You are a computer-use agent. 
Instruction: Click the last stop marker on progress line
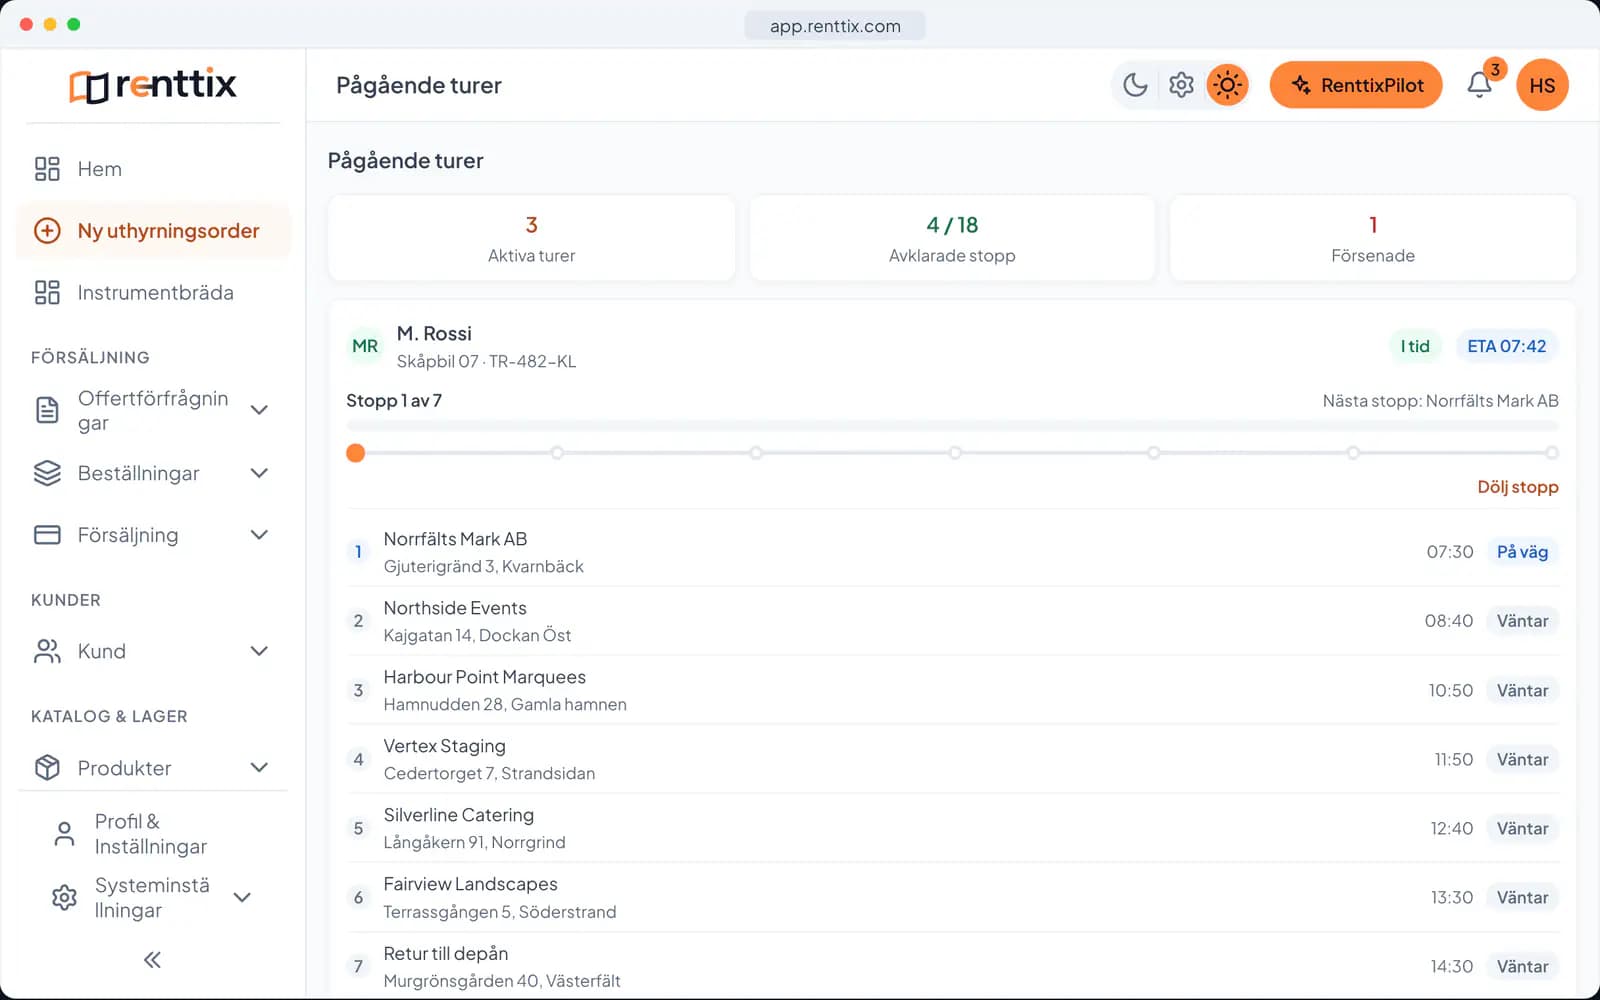click(1551, 453)
